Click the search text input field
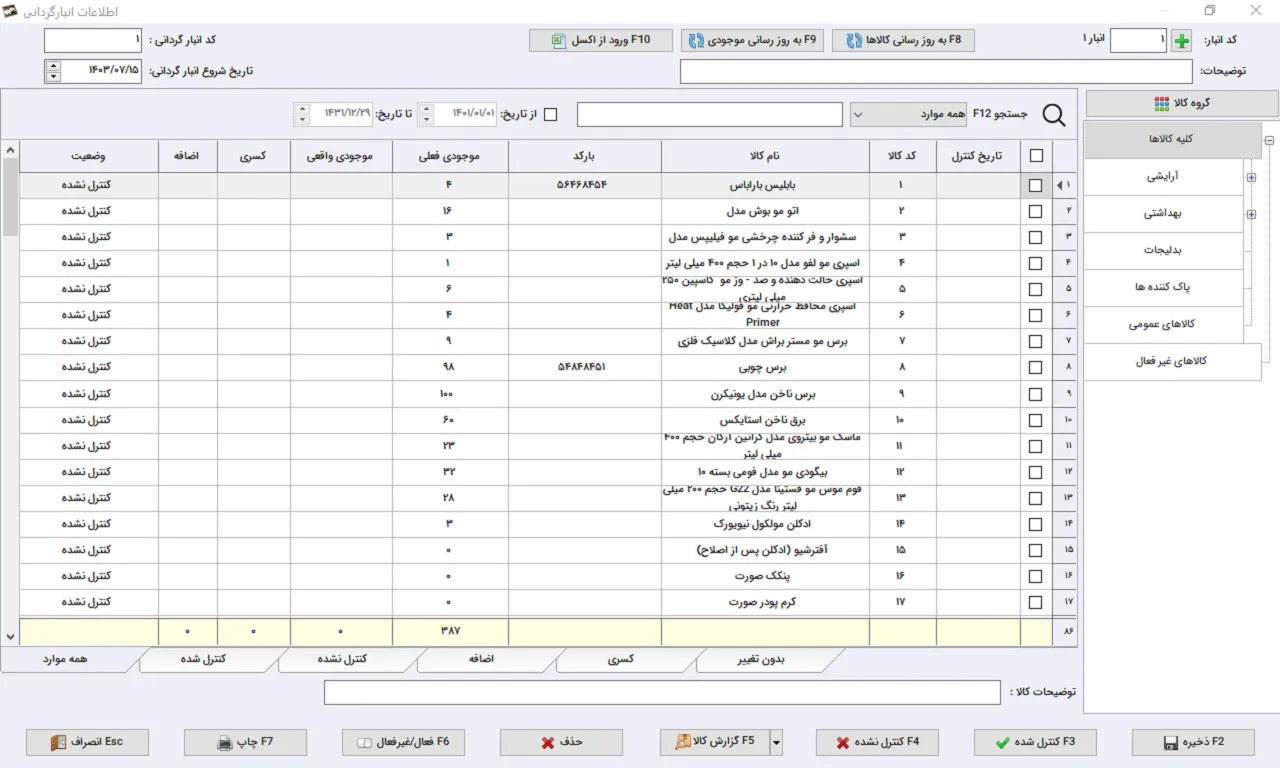1280x768 pixels. coord(710,115)
